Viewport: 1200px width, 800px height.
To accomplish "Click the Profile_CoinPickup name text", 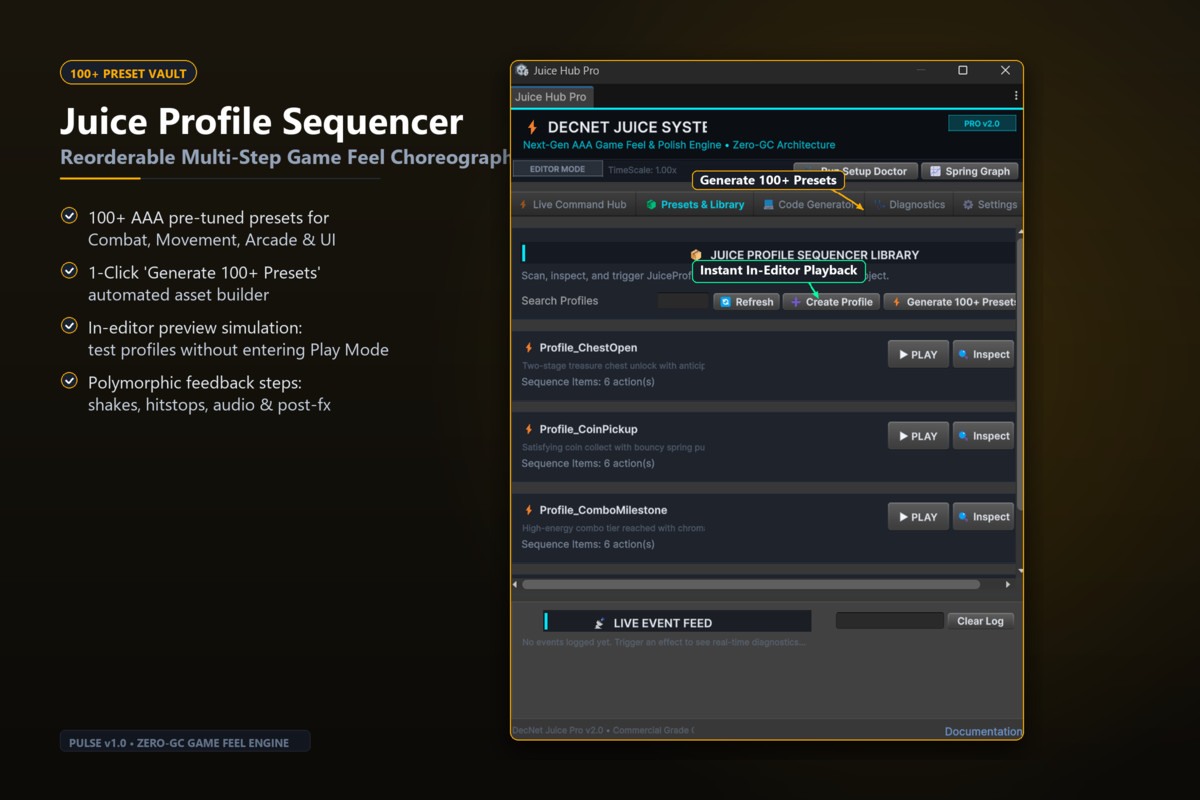I will tap(588, 429).
